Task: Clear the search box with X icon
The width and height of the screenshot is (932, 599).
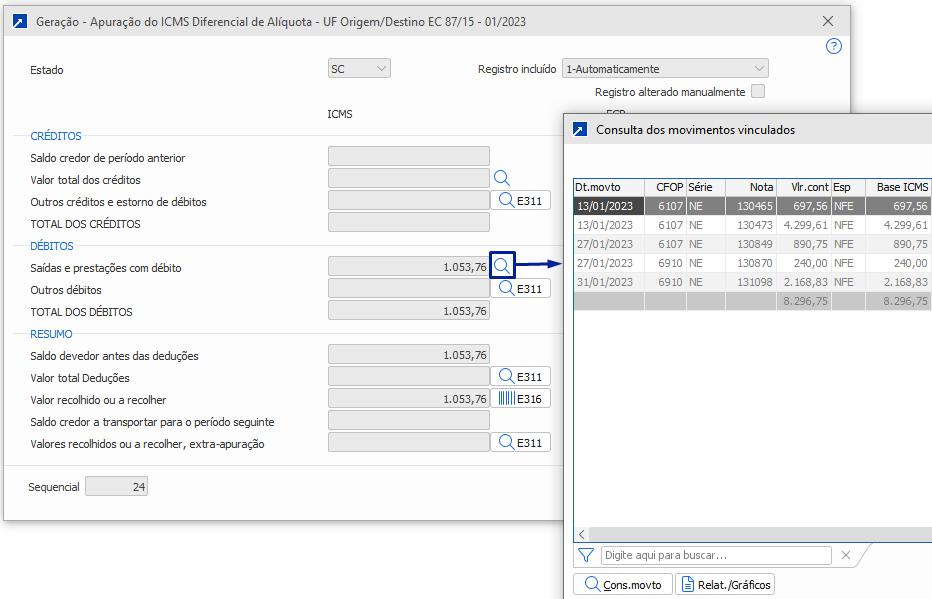Action: point(846,555)
